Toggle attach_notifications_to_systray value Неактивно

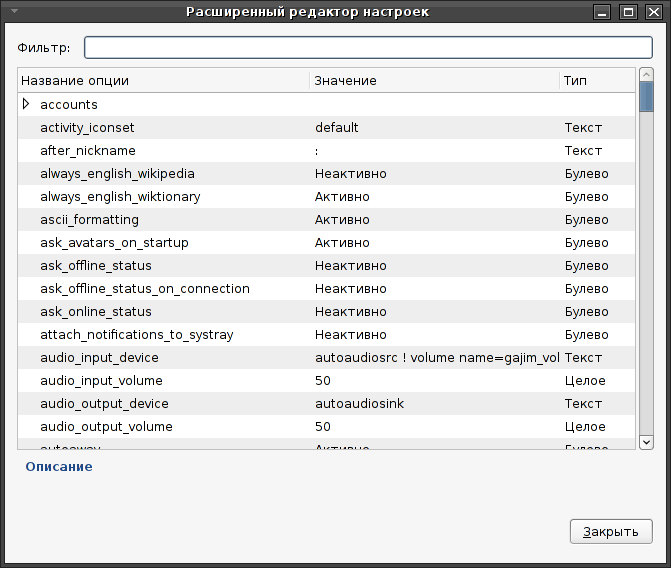click(350, 335)
